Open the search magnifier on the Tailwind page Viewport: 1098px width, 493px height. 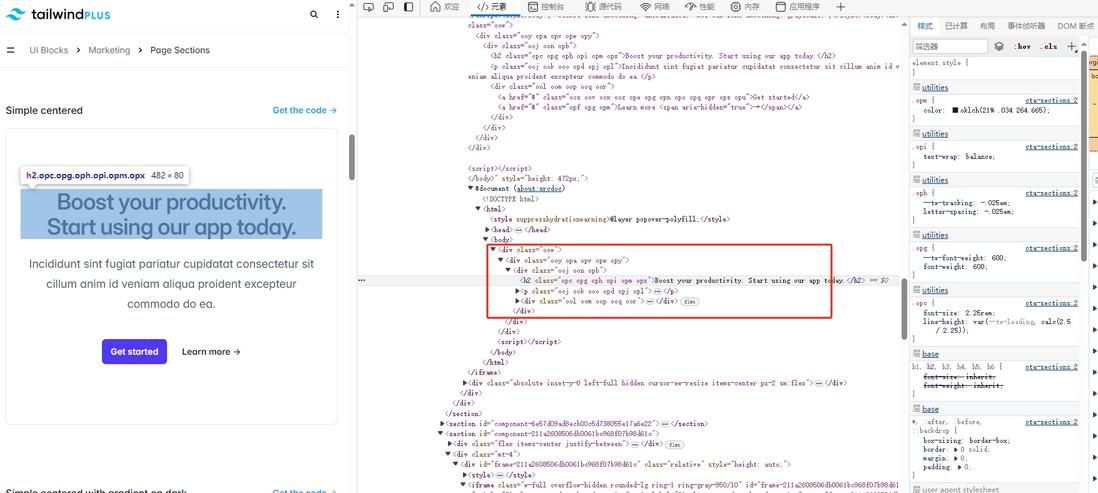[314, 15]
